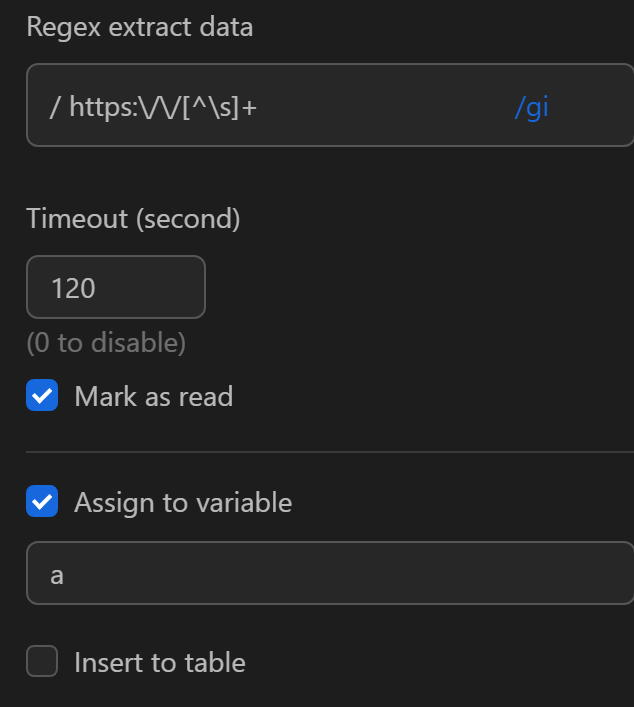Click the 'Mark as read' label text

tap(153, 396)
